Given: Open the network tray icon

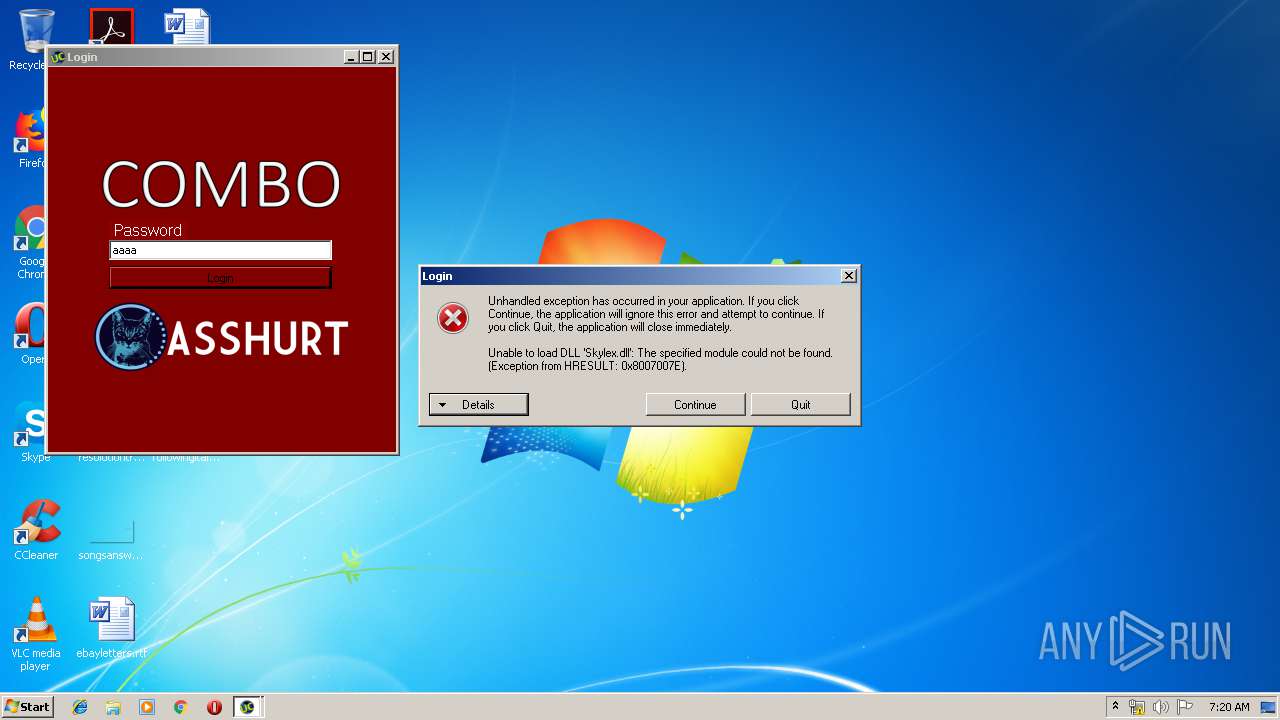Looking at the screenshot, I should click(1137, 707).
